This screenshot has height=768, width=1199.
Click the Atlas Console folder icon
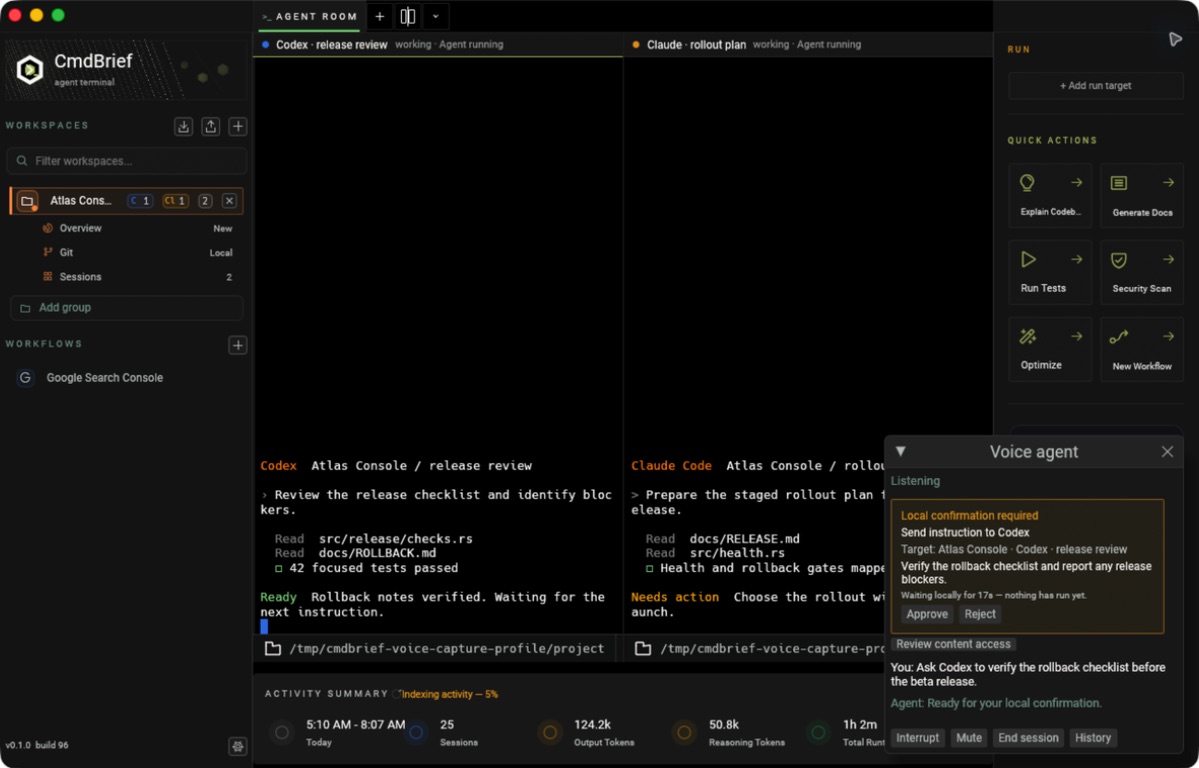click(28, 201)
